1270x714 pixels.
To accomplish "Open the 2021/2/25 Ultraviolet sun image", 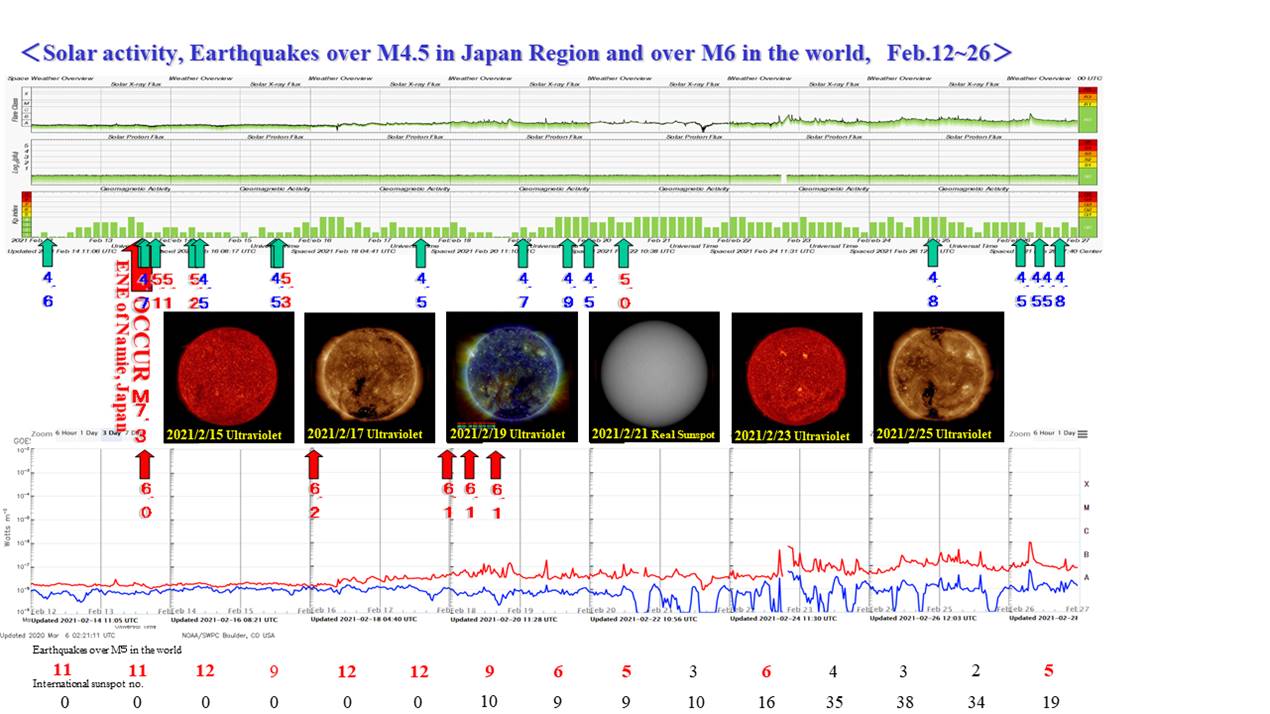I will tap(938, 377).
